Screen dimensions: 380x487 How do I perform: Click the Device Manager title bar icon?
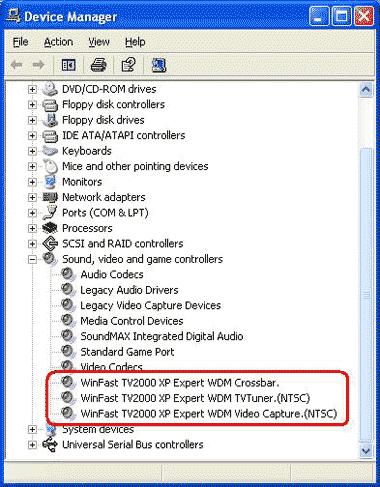point(13,16)
